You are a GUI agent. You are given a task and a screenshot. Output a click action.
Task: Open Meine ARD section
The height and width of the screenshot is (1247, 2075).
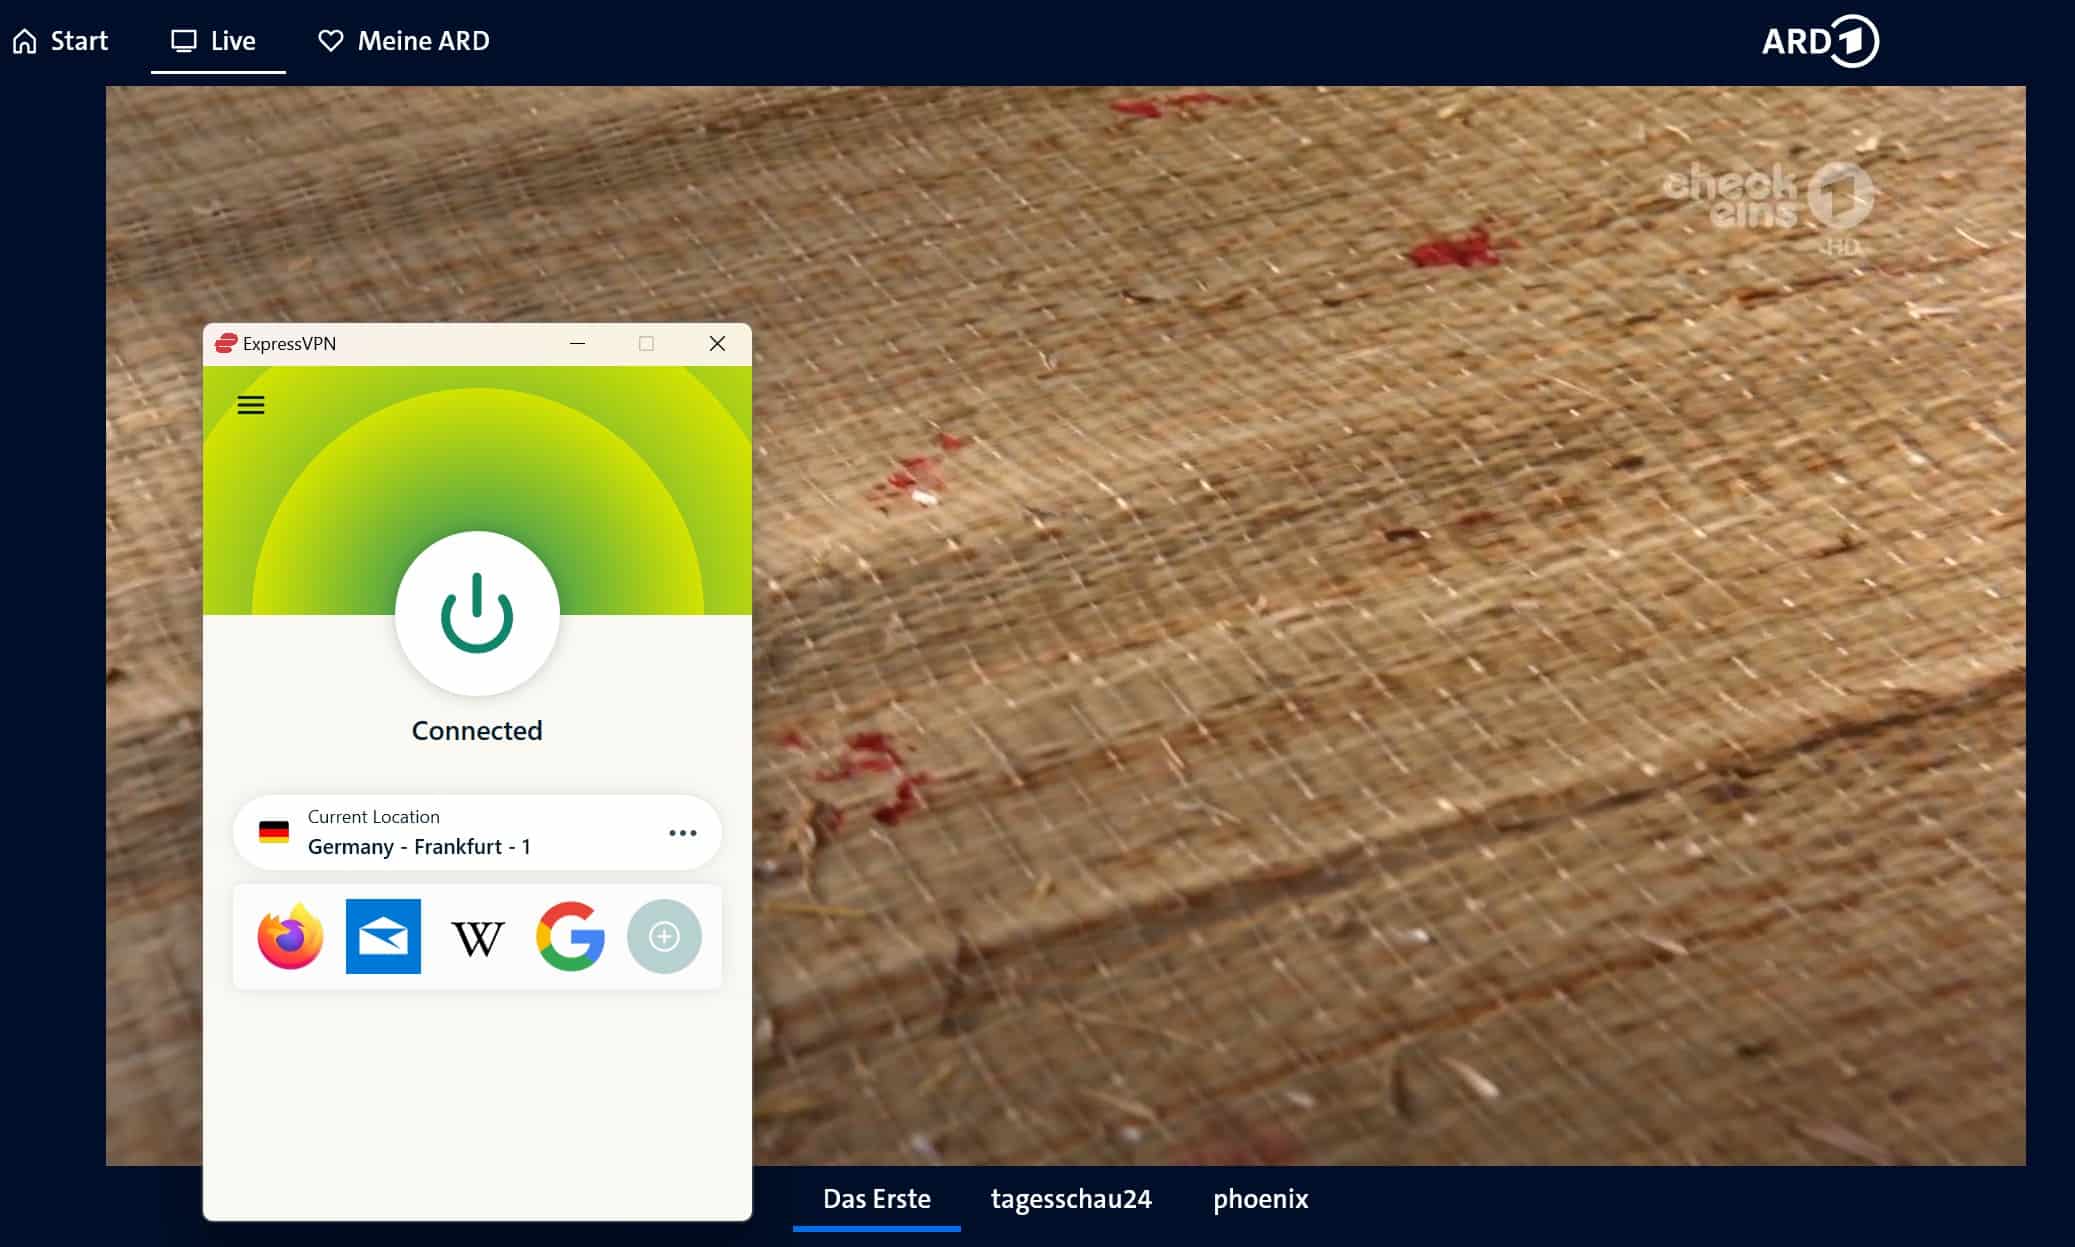coord(404,41)
